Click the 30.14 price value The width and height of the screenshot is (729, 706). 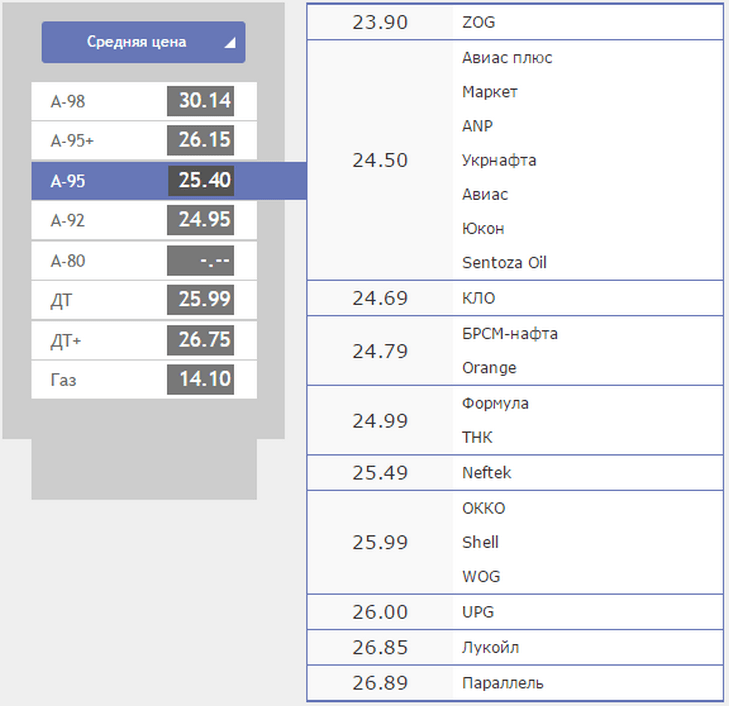pos(200,101)
